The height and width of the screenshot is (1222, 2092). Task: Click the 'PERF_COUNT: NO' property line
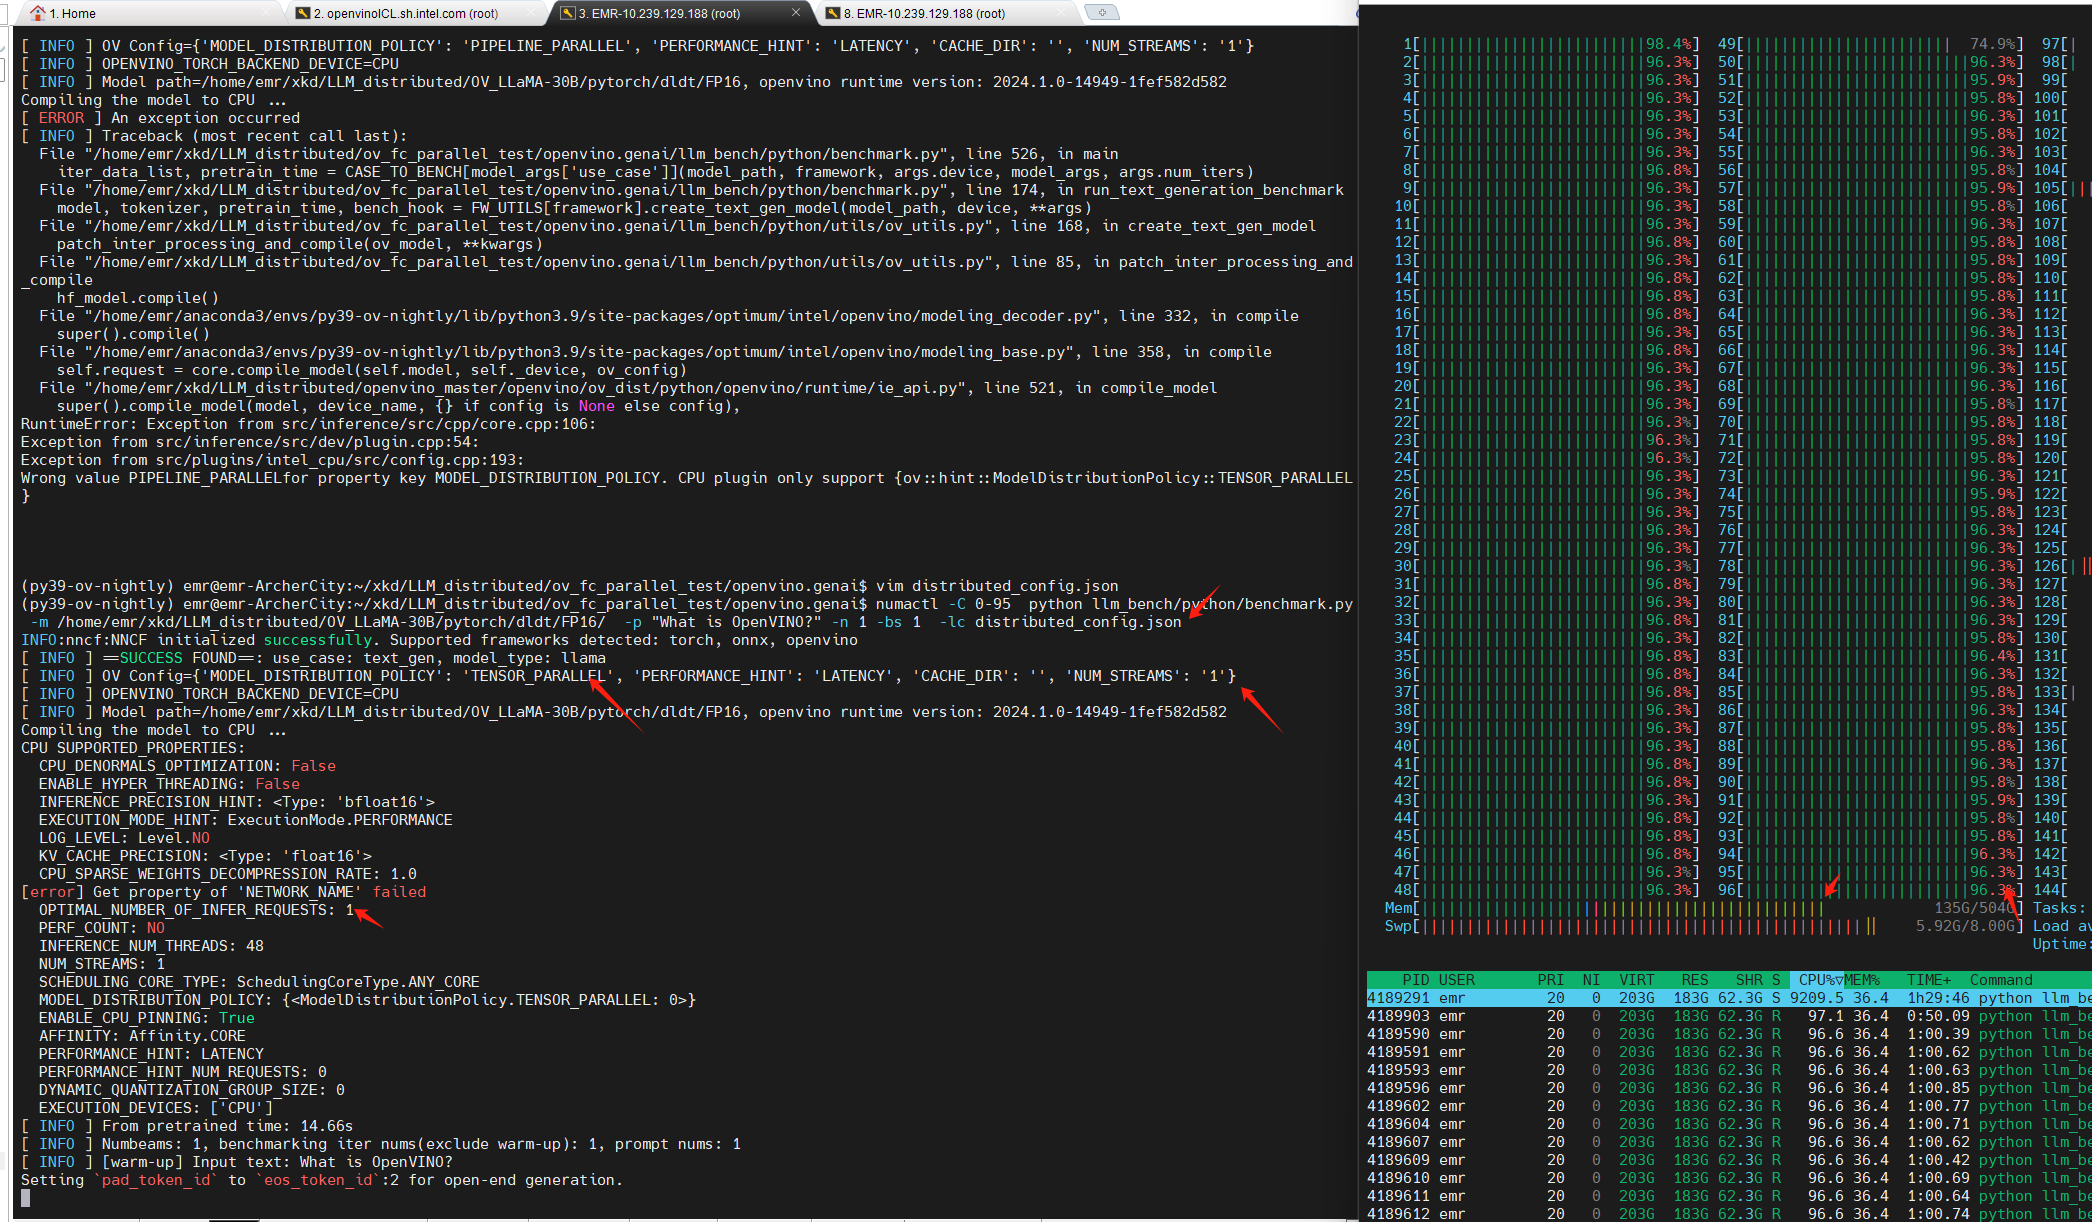pyautogui.click(x=102, y=928)
